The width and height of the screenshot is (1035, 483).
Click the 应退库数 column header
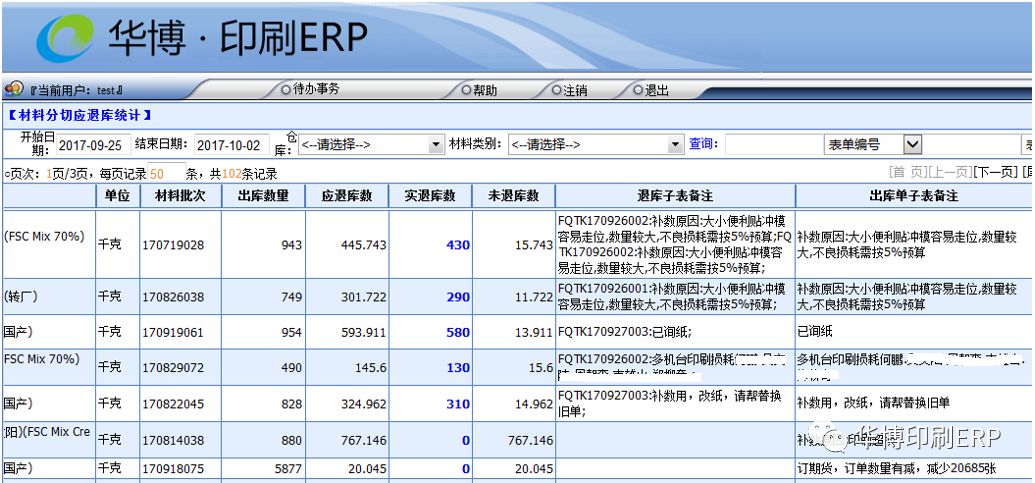tap(347, 197)
